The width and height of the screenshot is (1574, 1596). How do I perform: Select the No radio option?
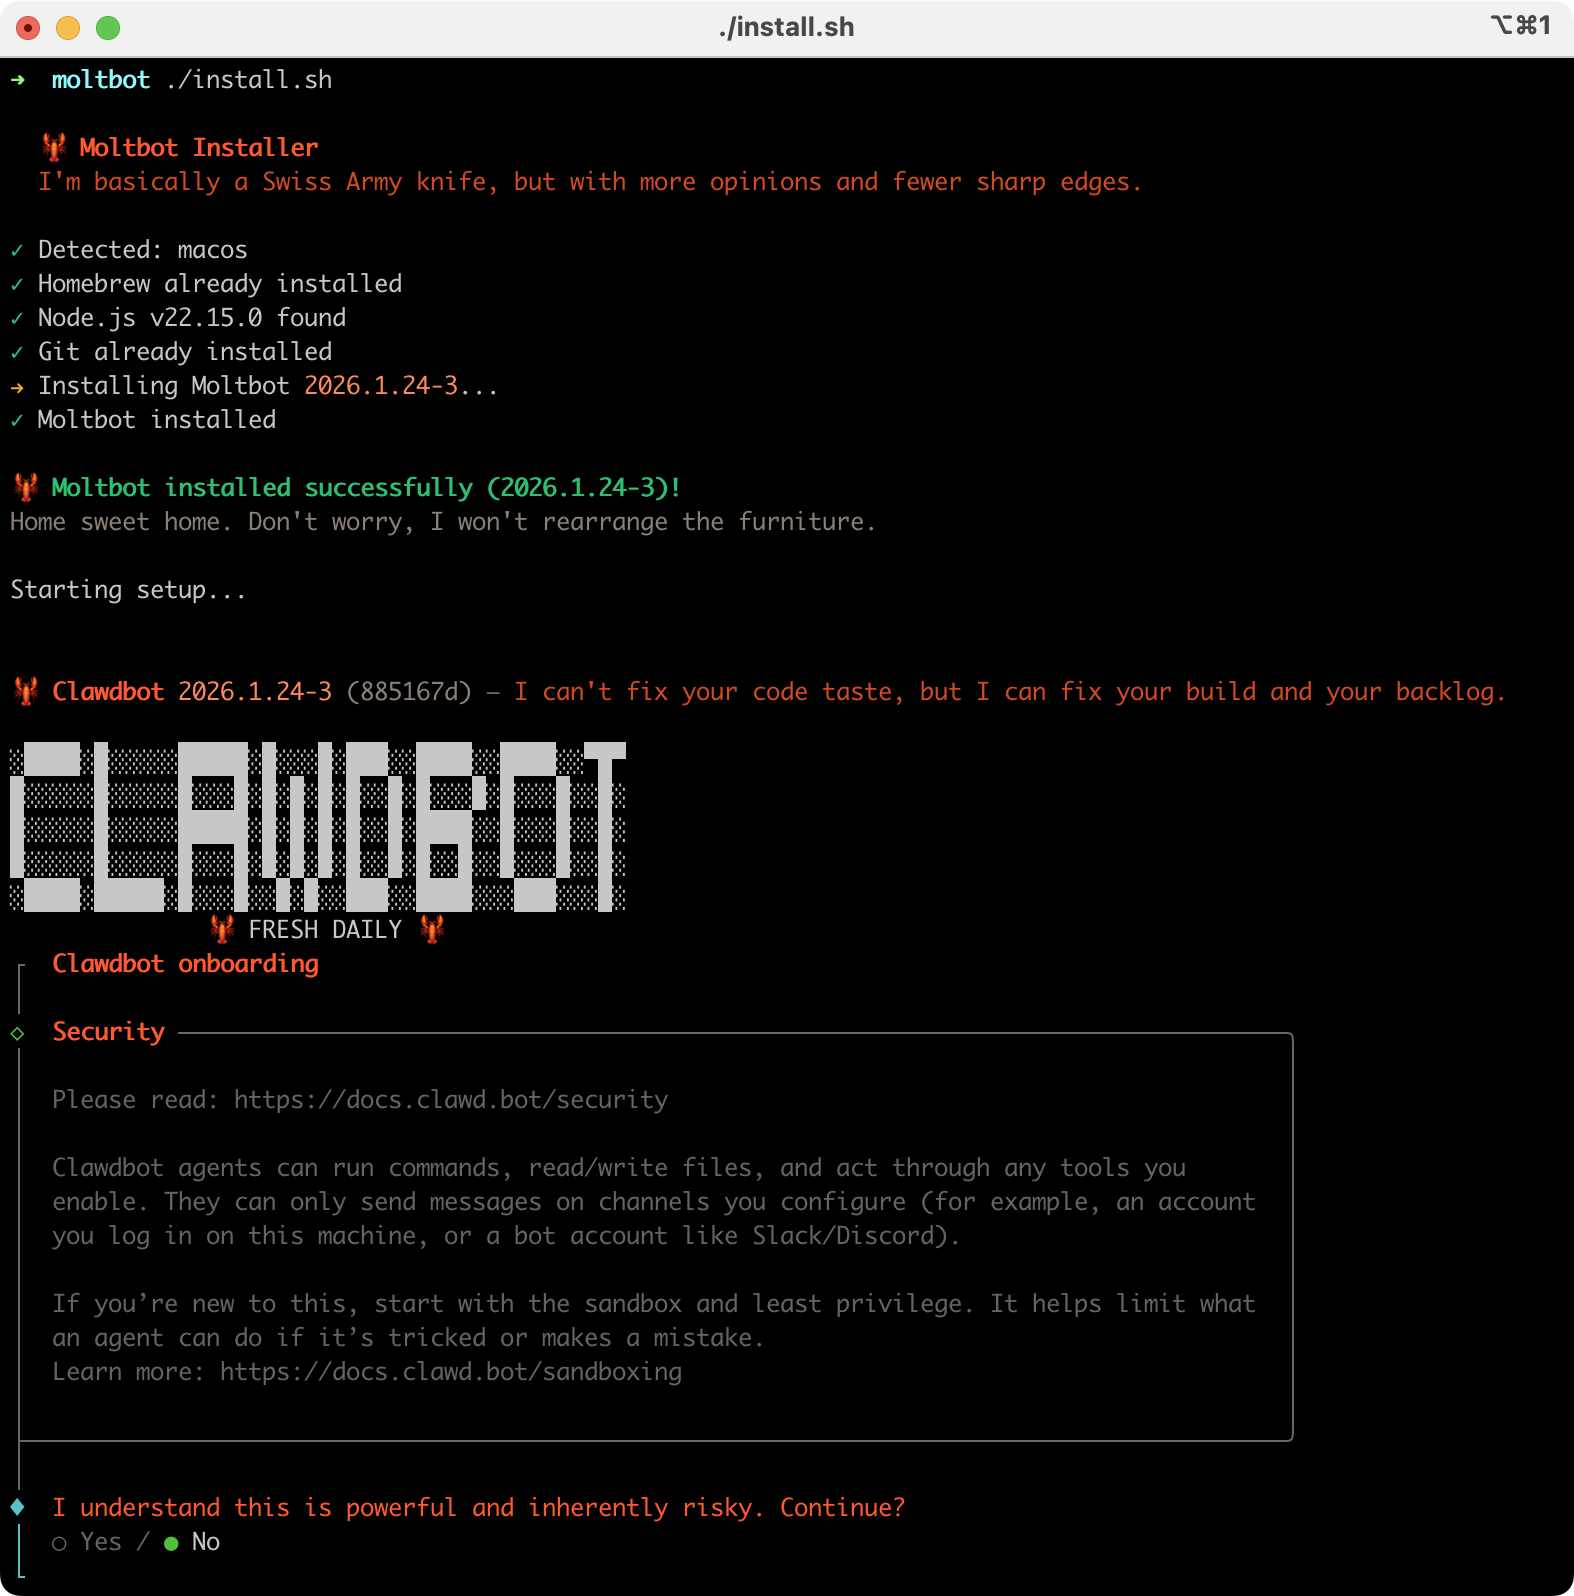pos(171,1543)
